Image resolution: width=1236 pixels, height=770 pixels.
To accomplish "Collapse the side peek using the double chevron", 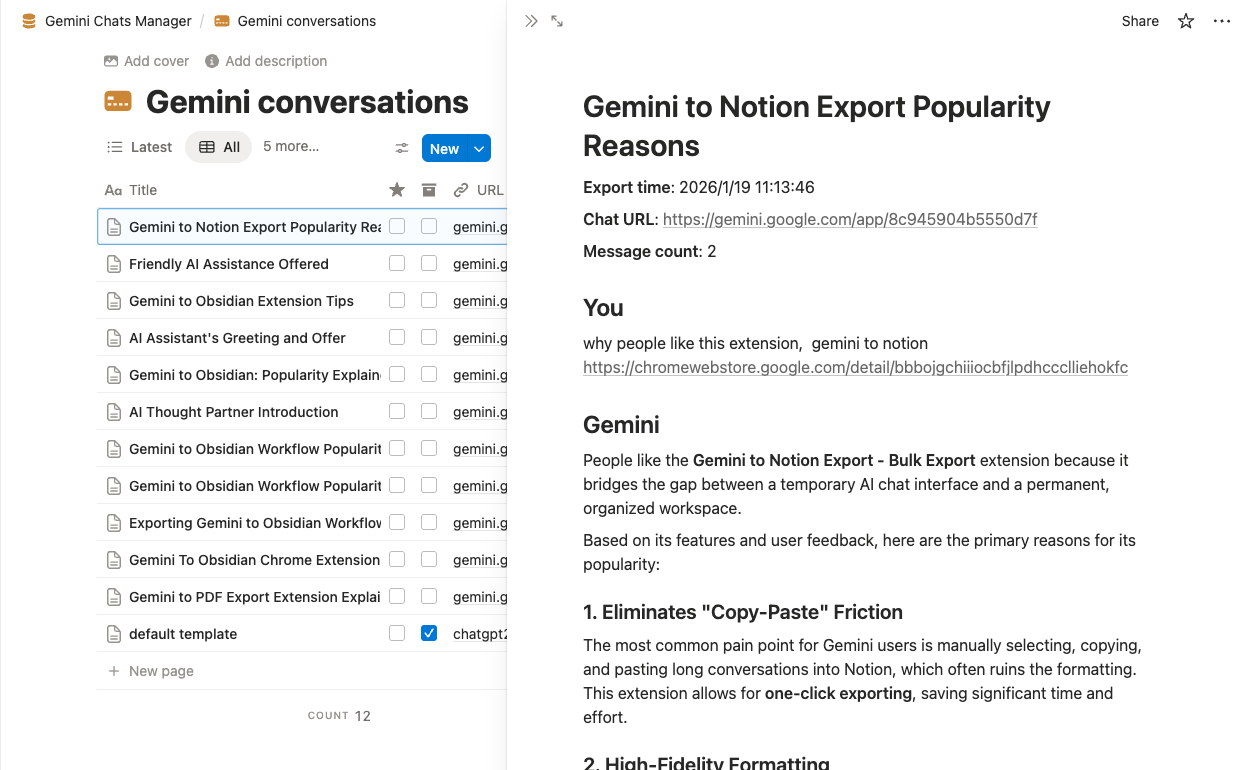I will click(531, 20).
